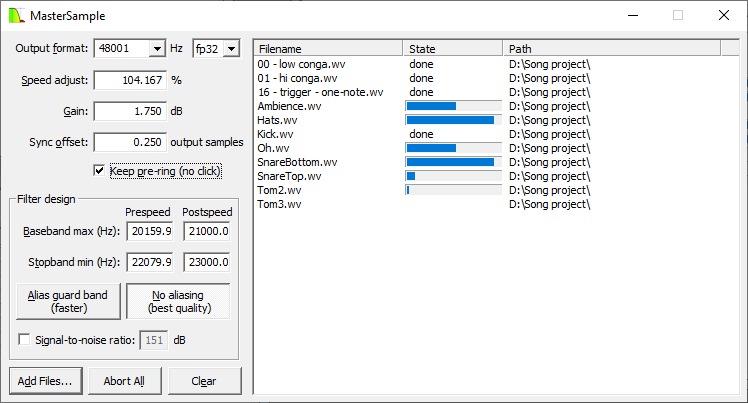Click the Oh.wv progress bar
Screen dimensions: 748x403
pos(454,148)
